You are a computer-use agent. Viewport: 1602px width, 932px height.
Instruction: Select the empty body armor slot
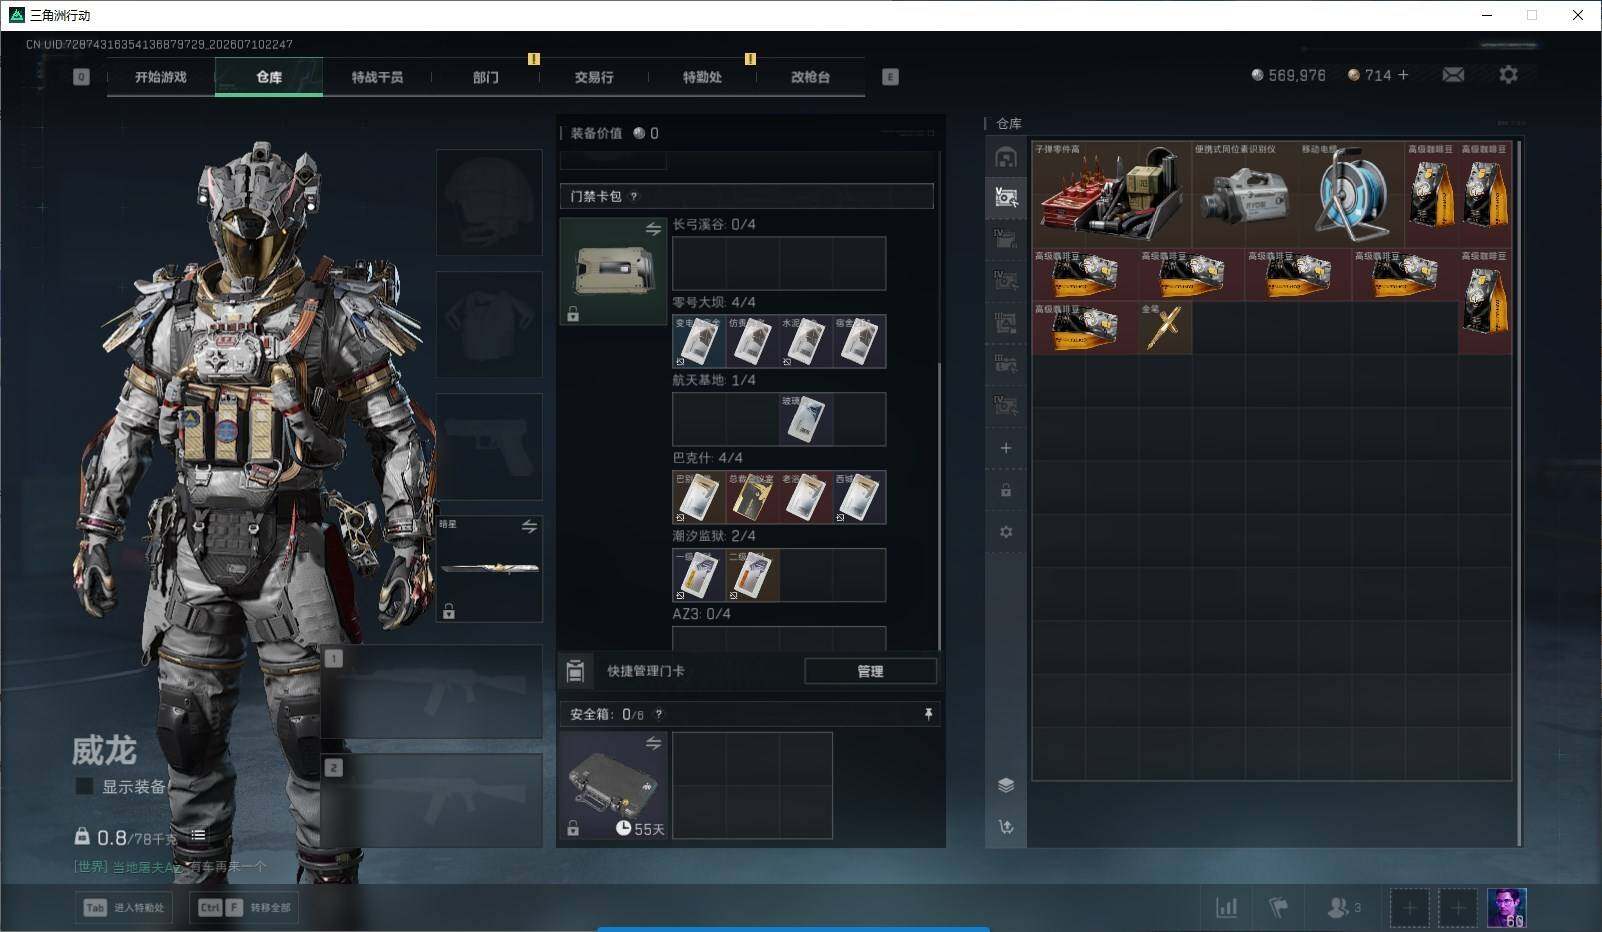coord(489,324)
